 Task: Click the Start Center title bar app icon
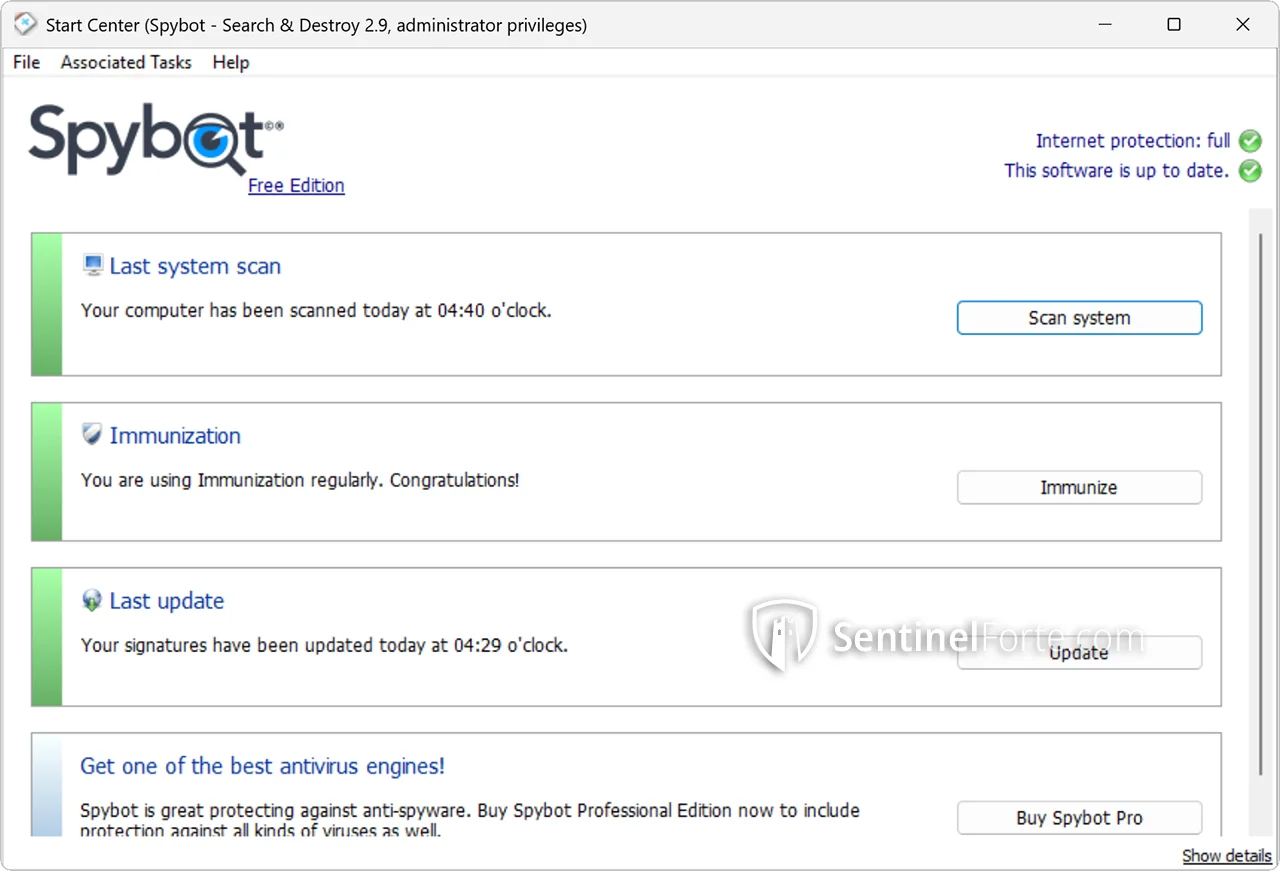click(25, 24)
